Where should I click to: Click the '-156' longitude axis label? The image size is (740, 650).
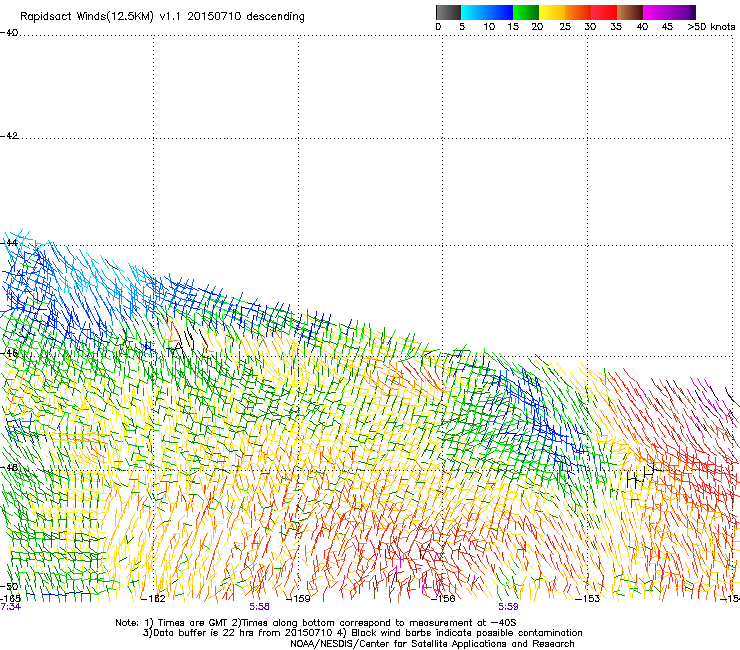click(443, 599)
